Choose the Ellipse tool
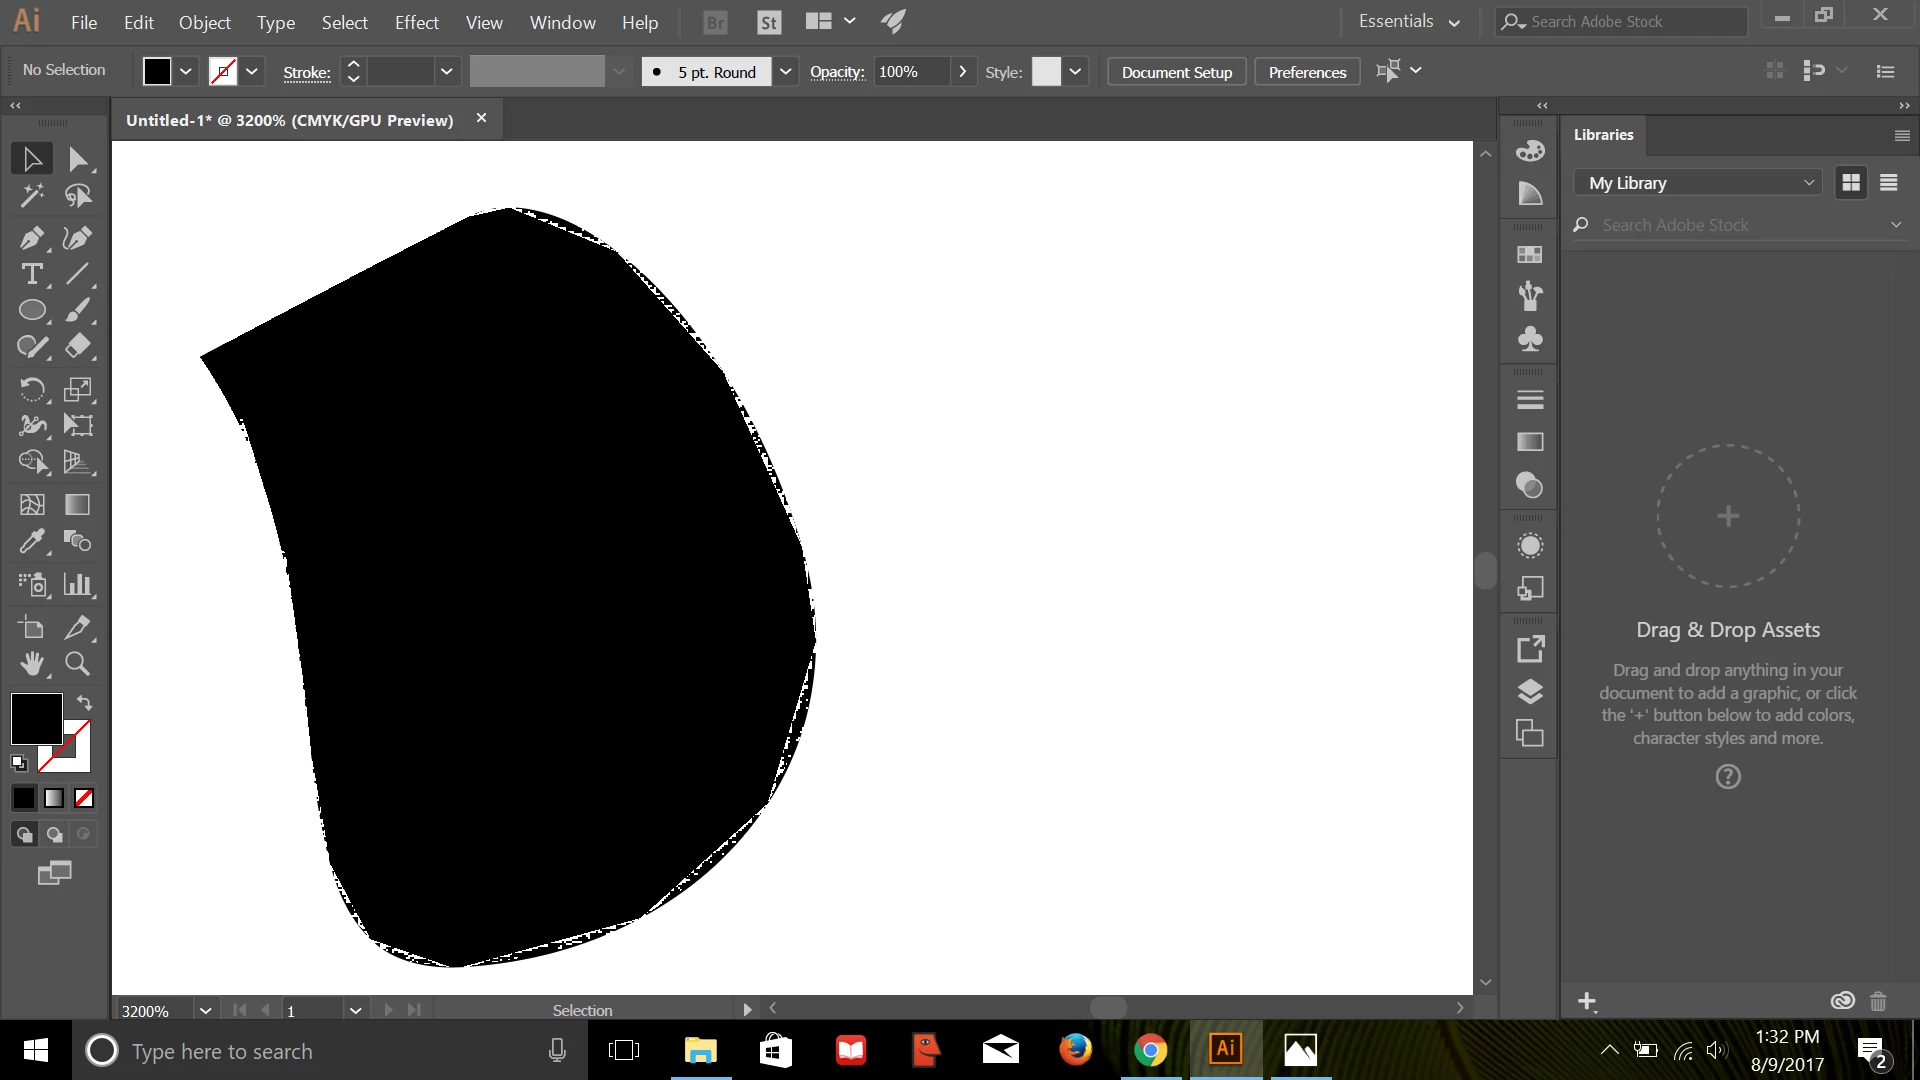Viewport: 1920px width, 1080px height. point(31,311)
